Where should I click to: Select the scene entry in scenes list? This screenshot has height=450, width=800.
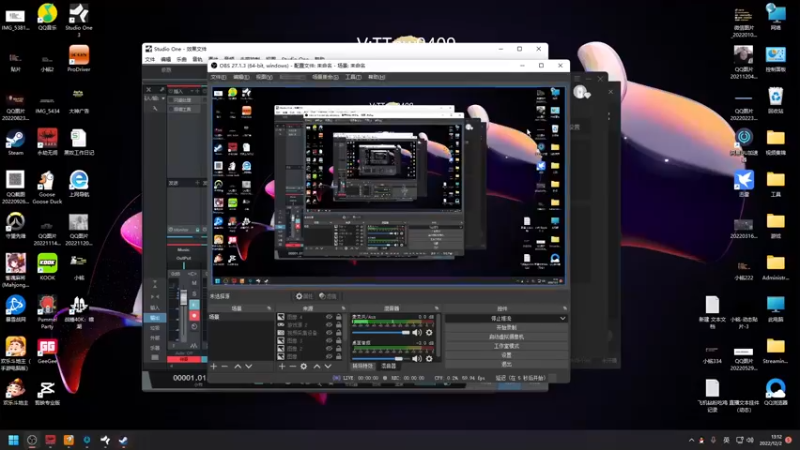[240, 317]
